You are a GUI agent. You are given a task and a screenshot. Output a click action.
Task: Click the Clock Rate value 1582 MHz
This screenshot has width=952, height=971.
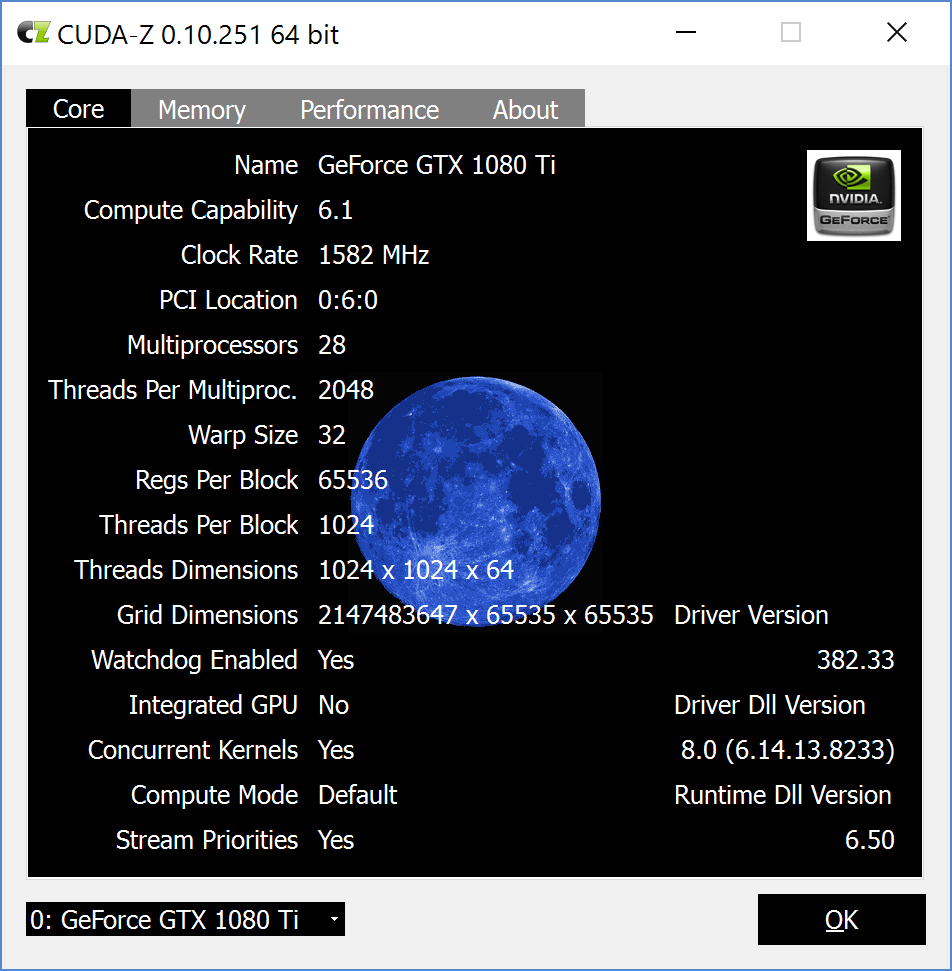(x=373, y=255)
